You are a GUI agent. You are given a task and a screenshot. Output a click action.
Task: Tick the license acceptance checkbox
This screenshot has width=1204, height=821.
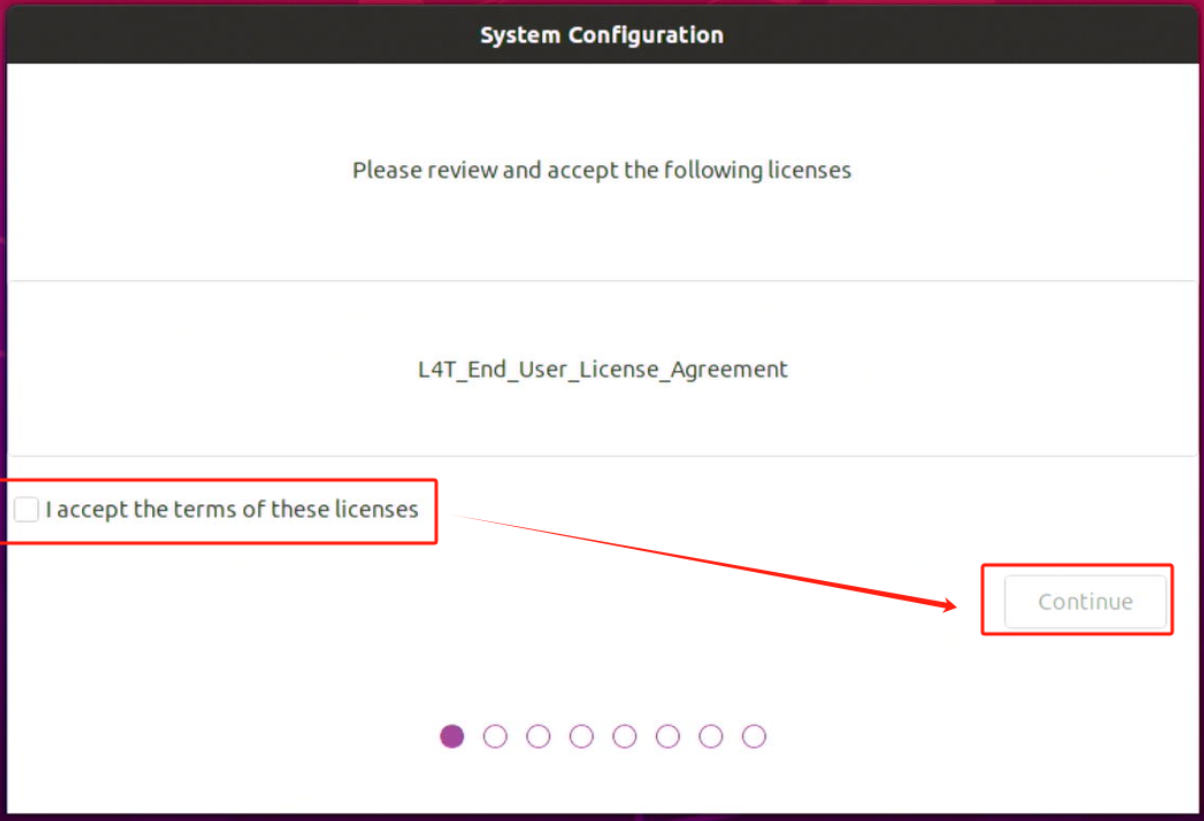point(27,510)
